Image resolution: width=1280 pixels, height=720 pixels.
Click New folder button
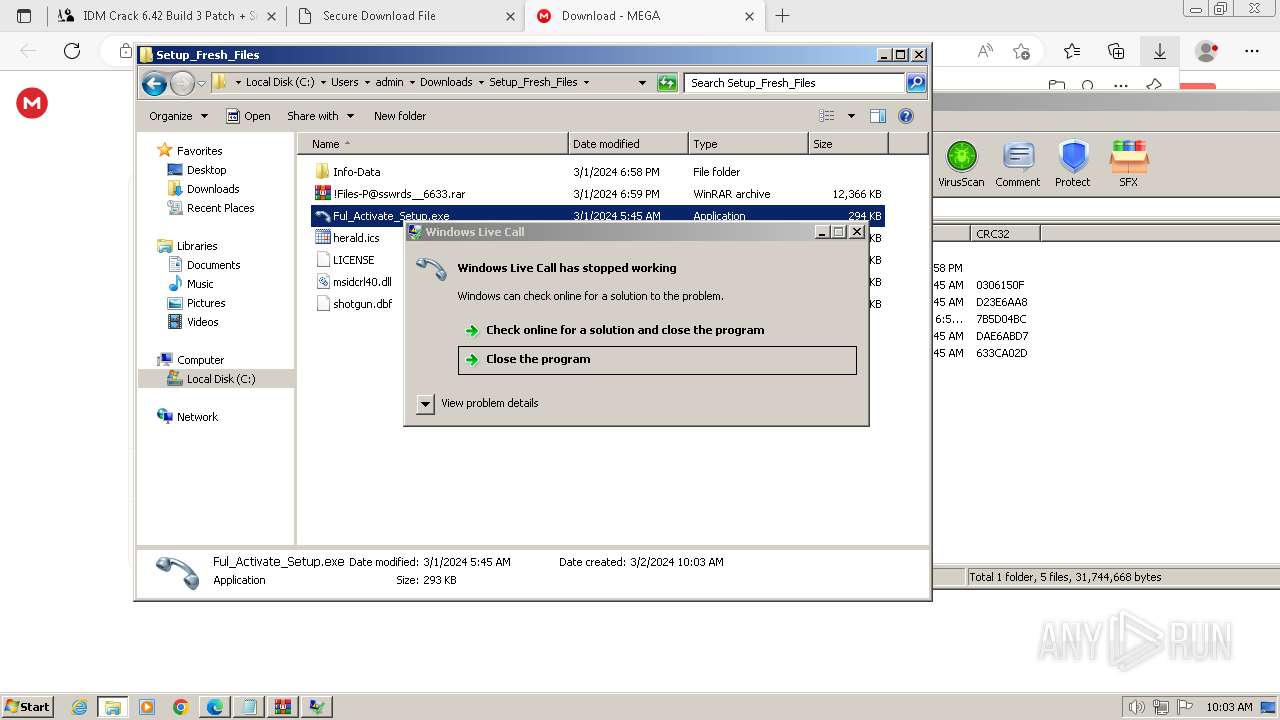(400, 116)
